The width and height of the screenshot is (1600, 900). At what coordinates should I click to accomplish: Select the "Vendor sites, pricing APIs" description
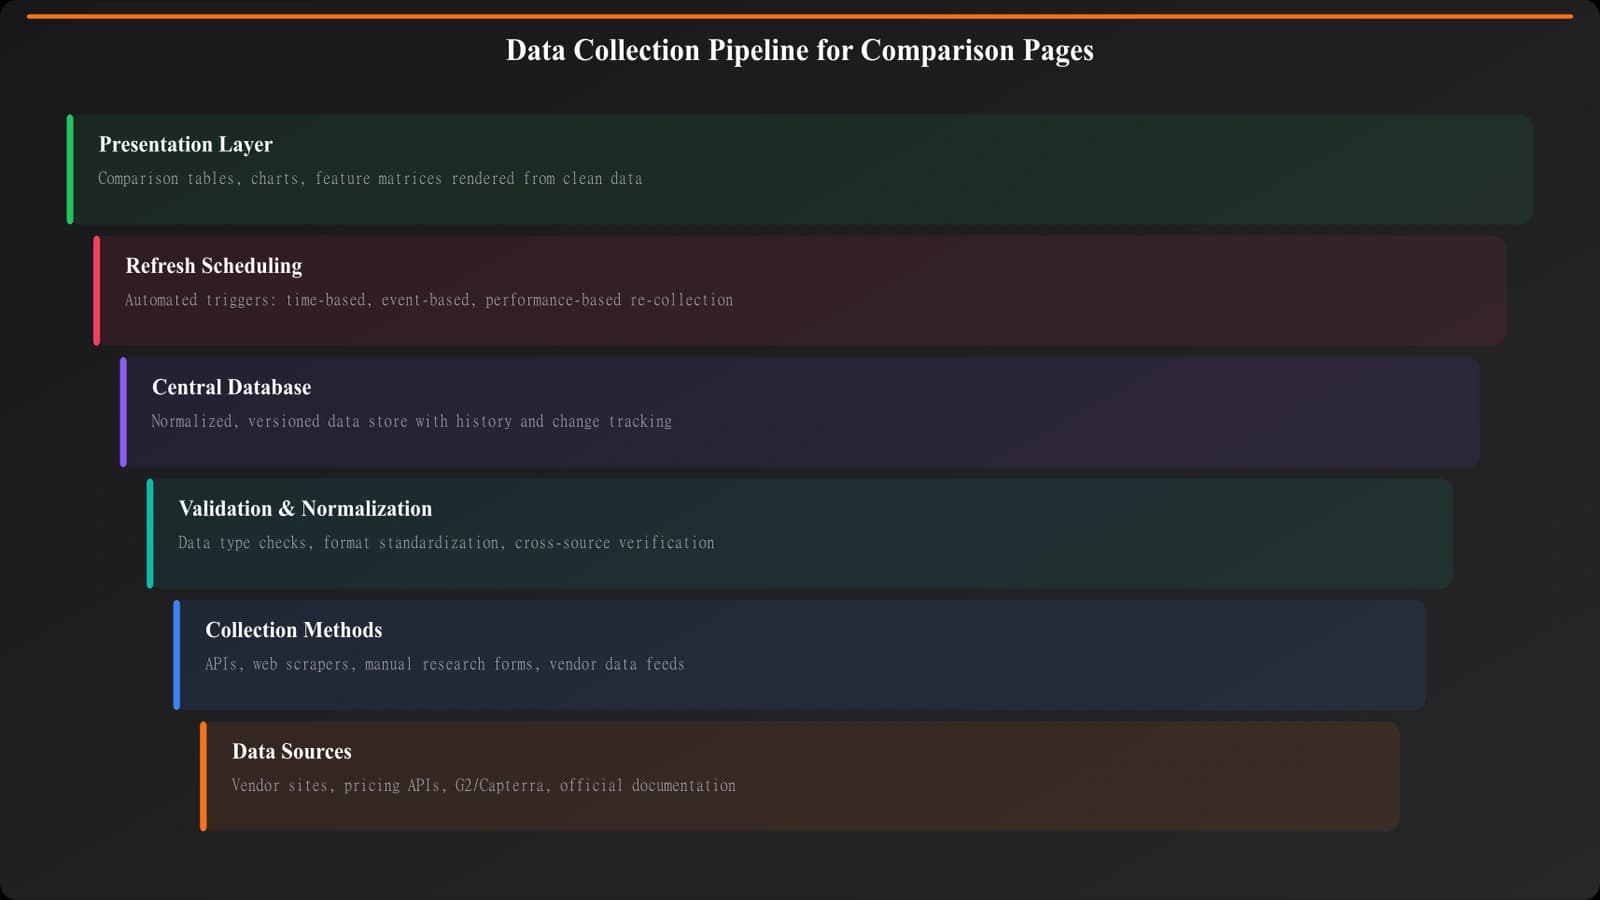coord(483,786)
